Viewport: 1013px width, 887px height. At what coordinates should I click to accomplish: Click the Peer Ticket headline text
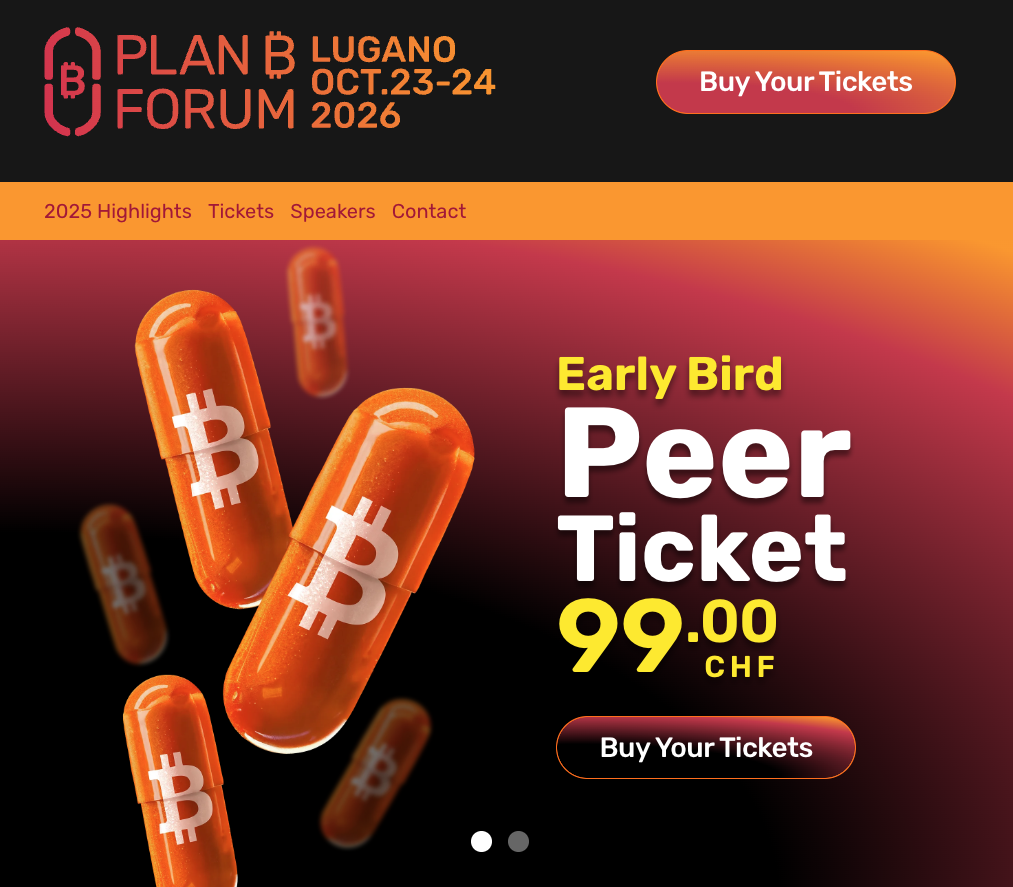(705, 494)
